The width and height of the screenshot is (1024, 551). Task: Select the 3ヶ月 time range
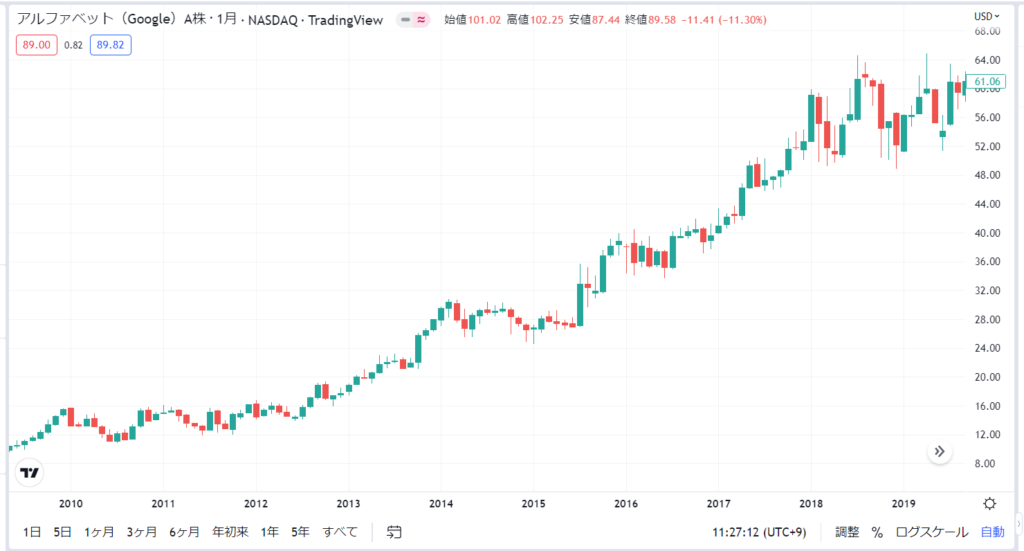(x=142, y=532)
